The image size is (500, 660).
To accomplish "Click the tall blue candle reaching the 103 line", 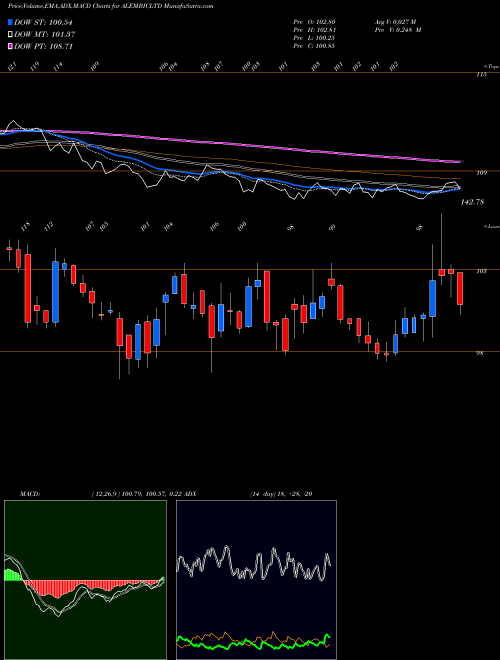I will (x=55, y=292).
